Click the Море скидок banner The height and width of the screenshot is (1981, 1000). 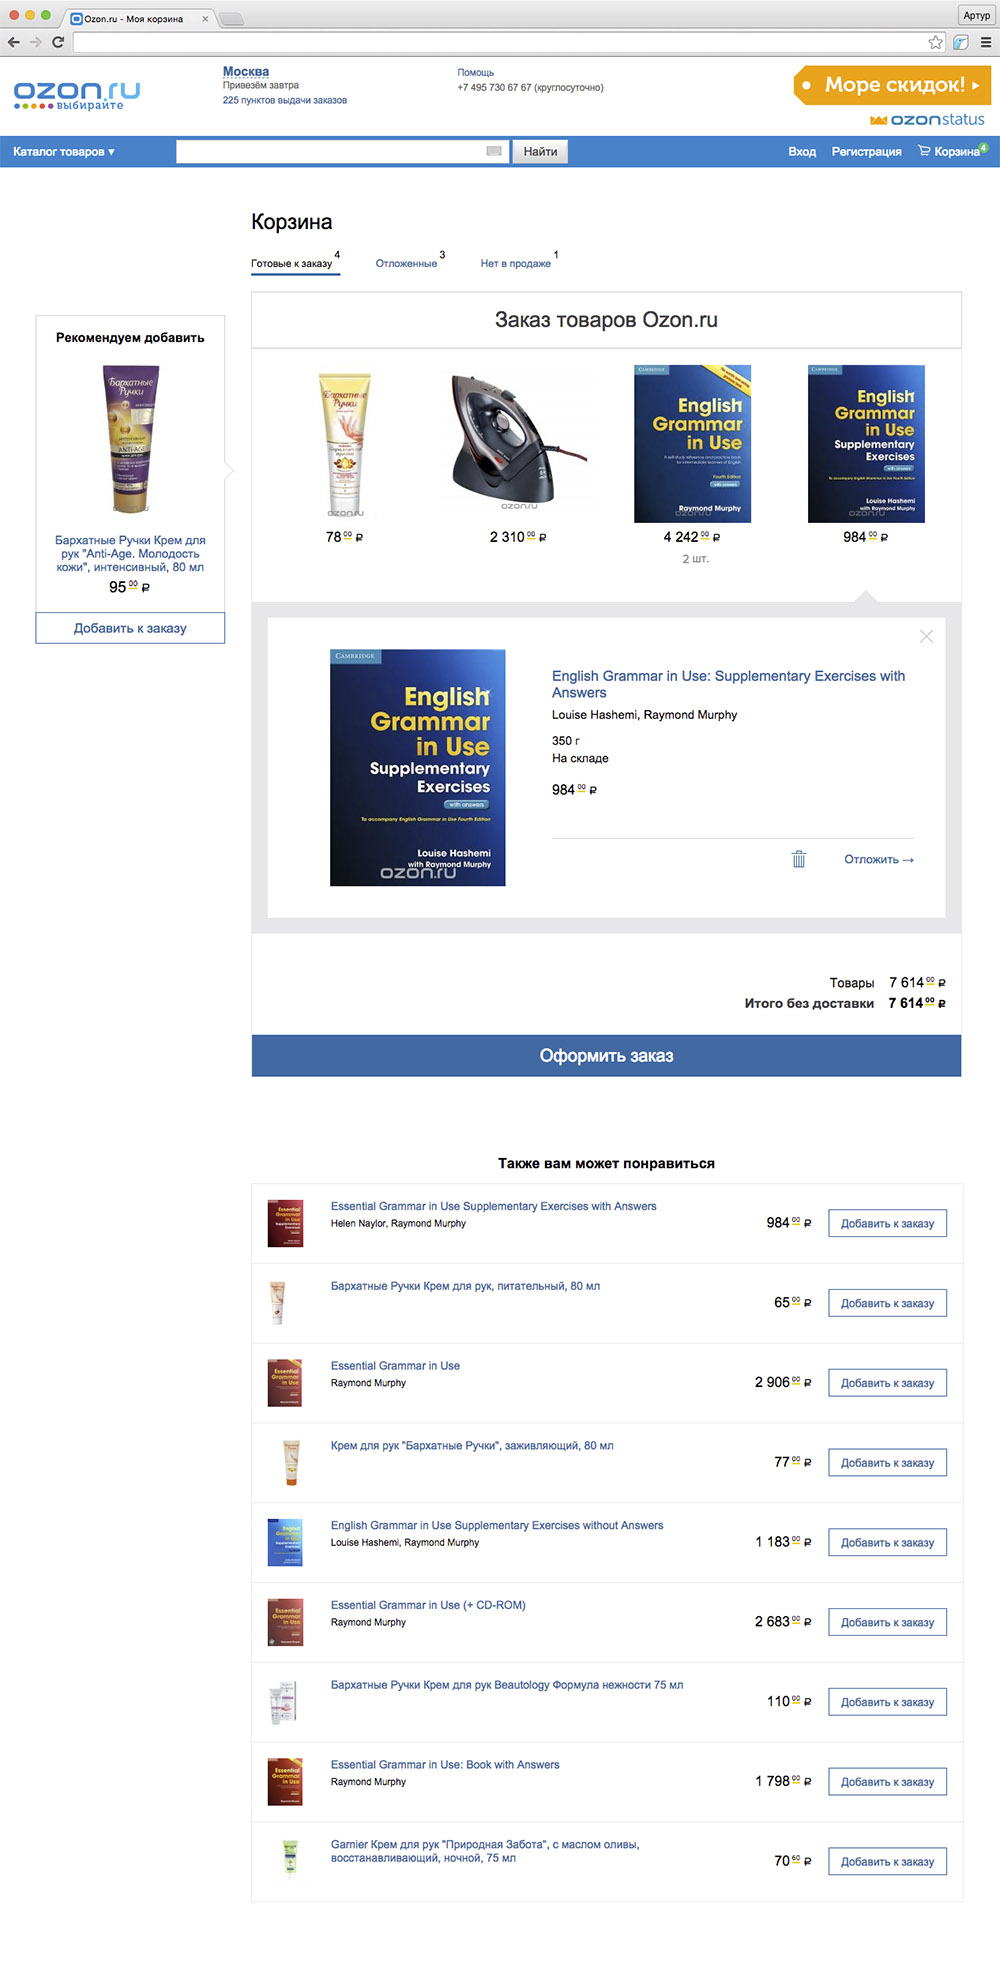point(892,85)
